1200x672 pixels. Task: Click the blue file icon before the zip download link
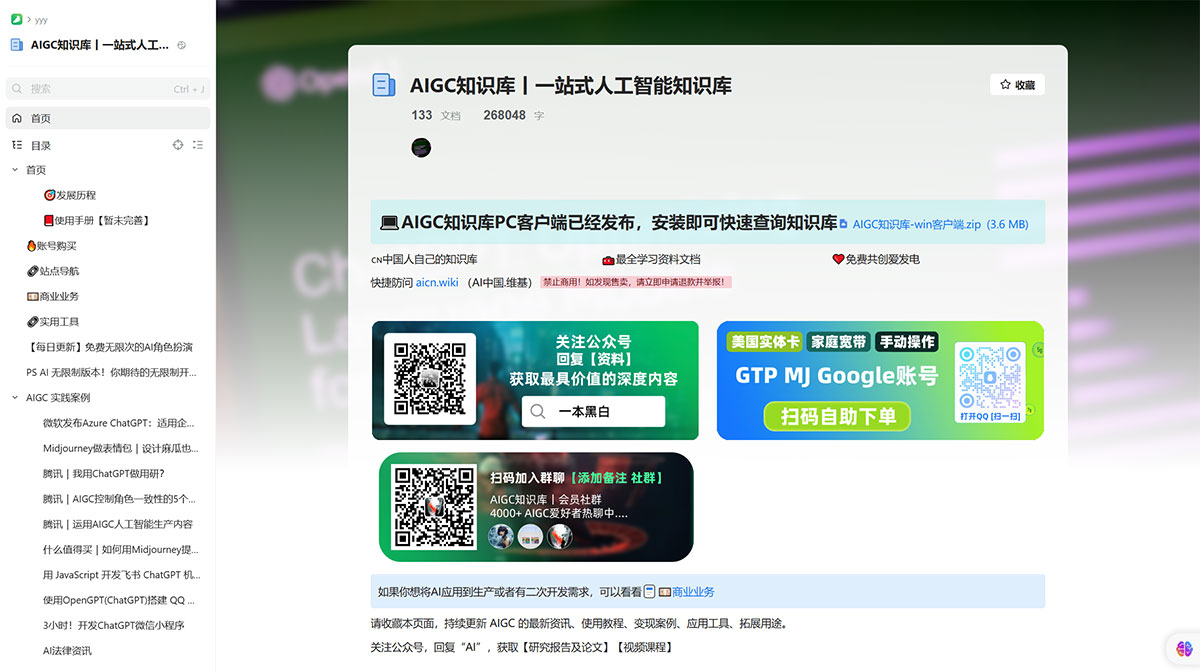[x=842, y=223]
